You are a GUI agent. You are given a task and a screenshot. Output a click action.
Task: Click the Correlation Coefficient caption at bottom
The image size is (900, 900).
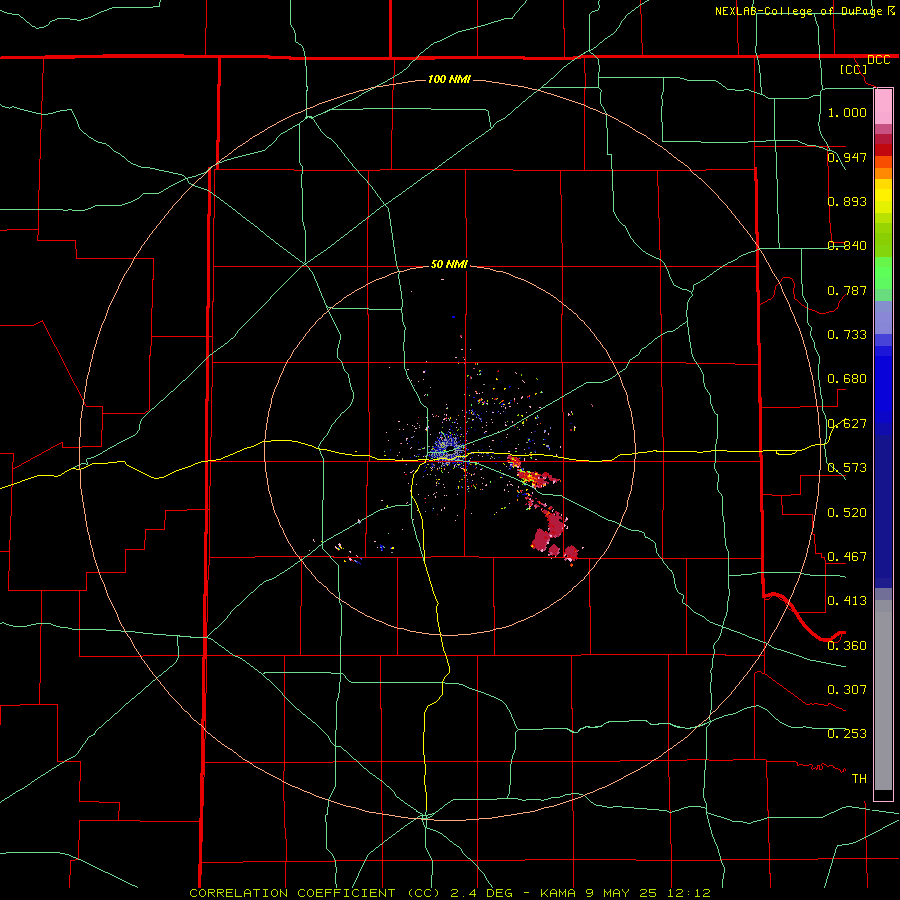coord(449,893)
